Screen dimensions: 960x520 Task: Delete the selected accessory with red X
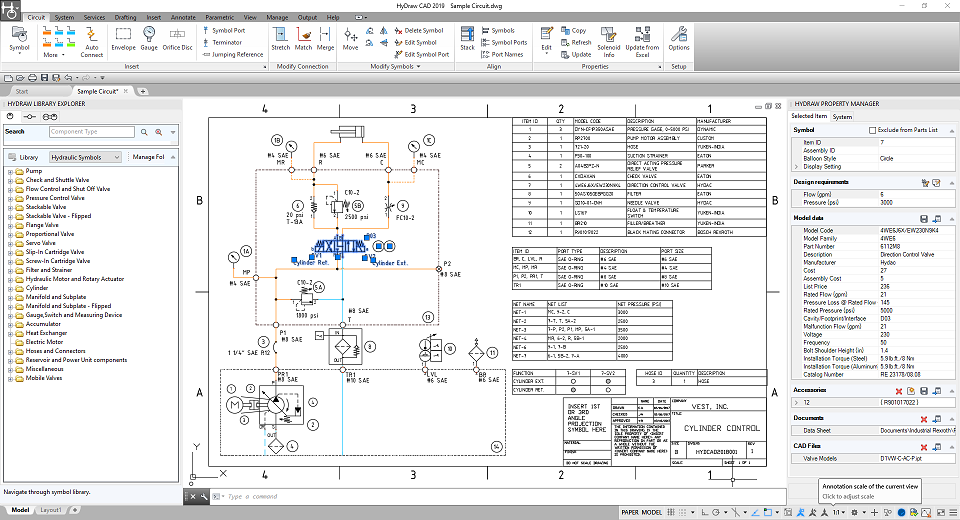point(898,391)
